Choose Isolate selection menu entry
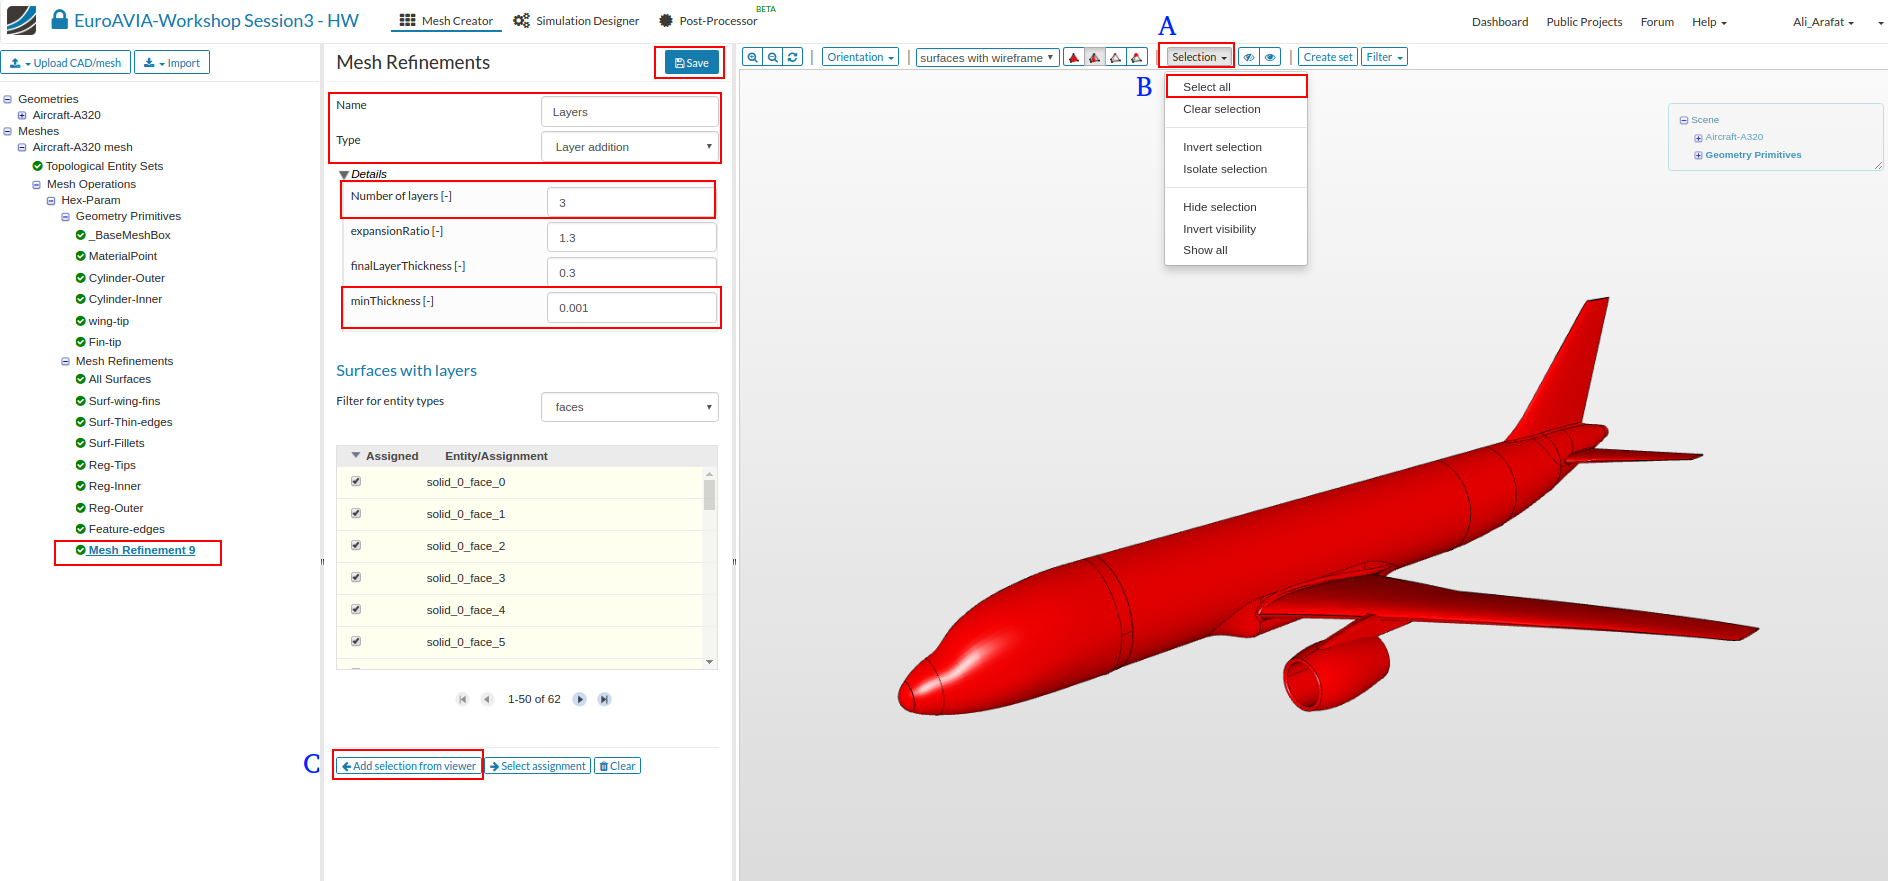1888x881 pixels. [x=1236, y=169]
